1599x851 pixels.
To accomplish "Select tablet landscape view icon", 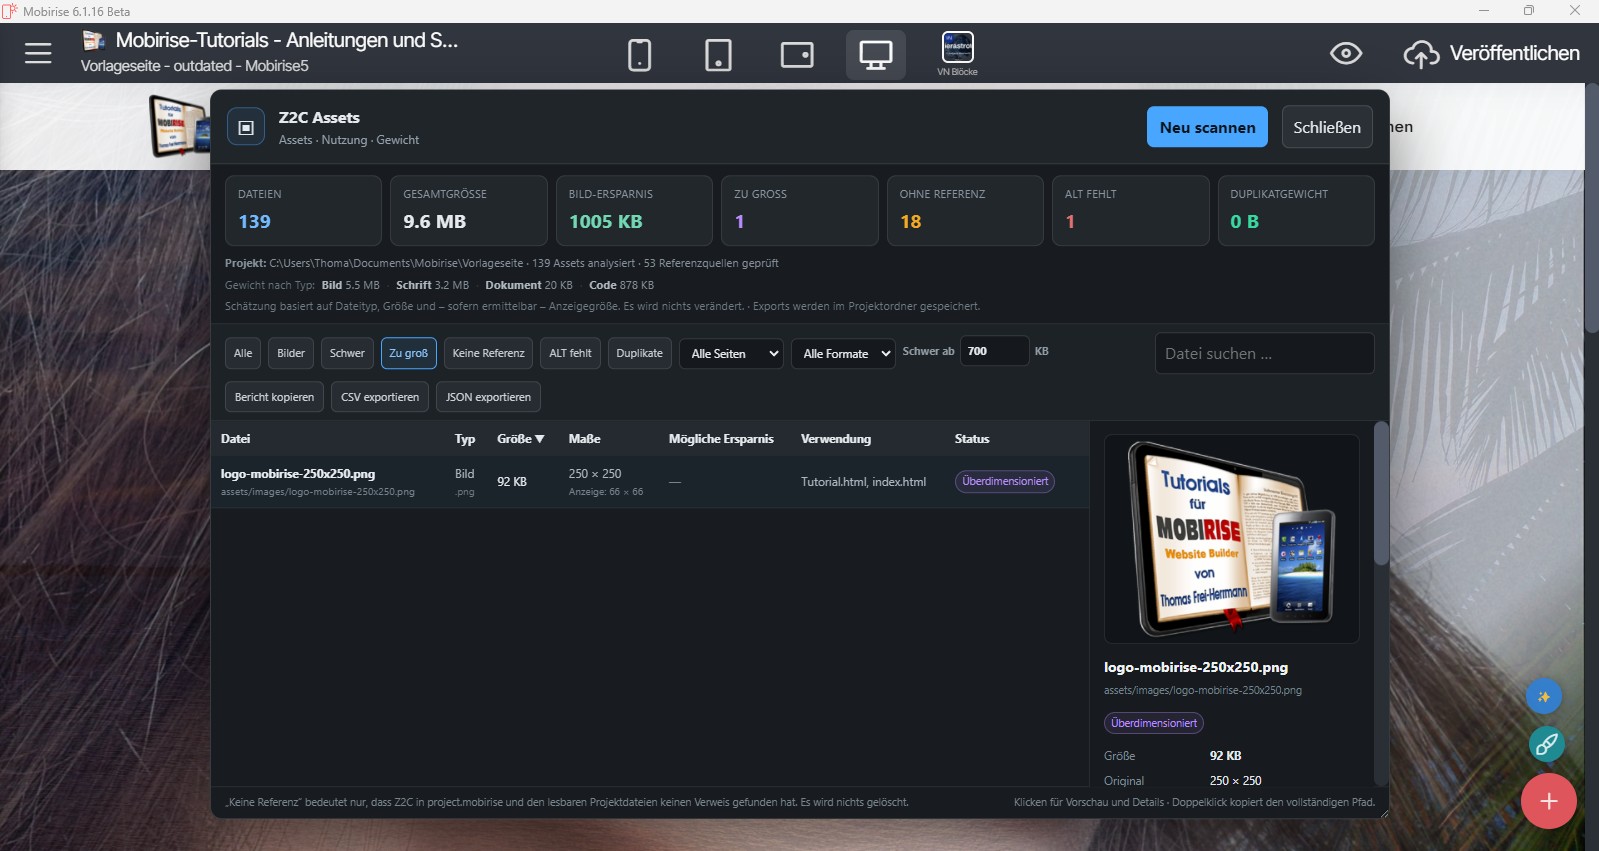I will pyautogui.click(x=797, y=54).
